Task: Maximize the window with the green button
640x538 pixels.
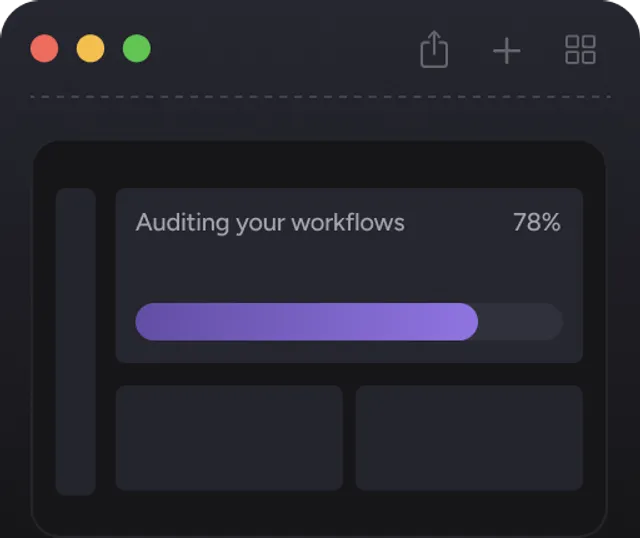Action: coord(137,48)
